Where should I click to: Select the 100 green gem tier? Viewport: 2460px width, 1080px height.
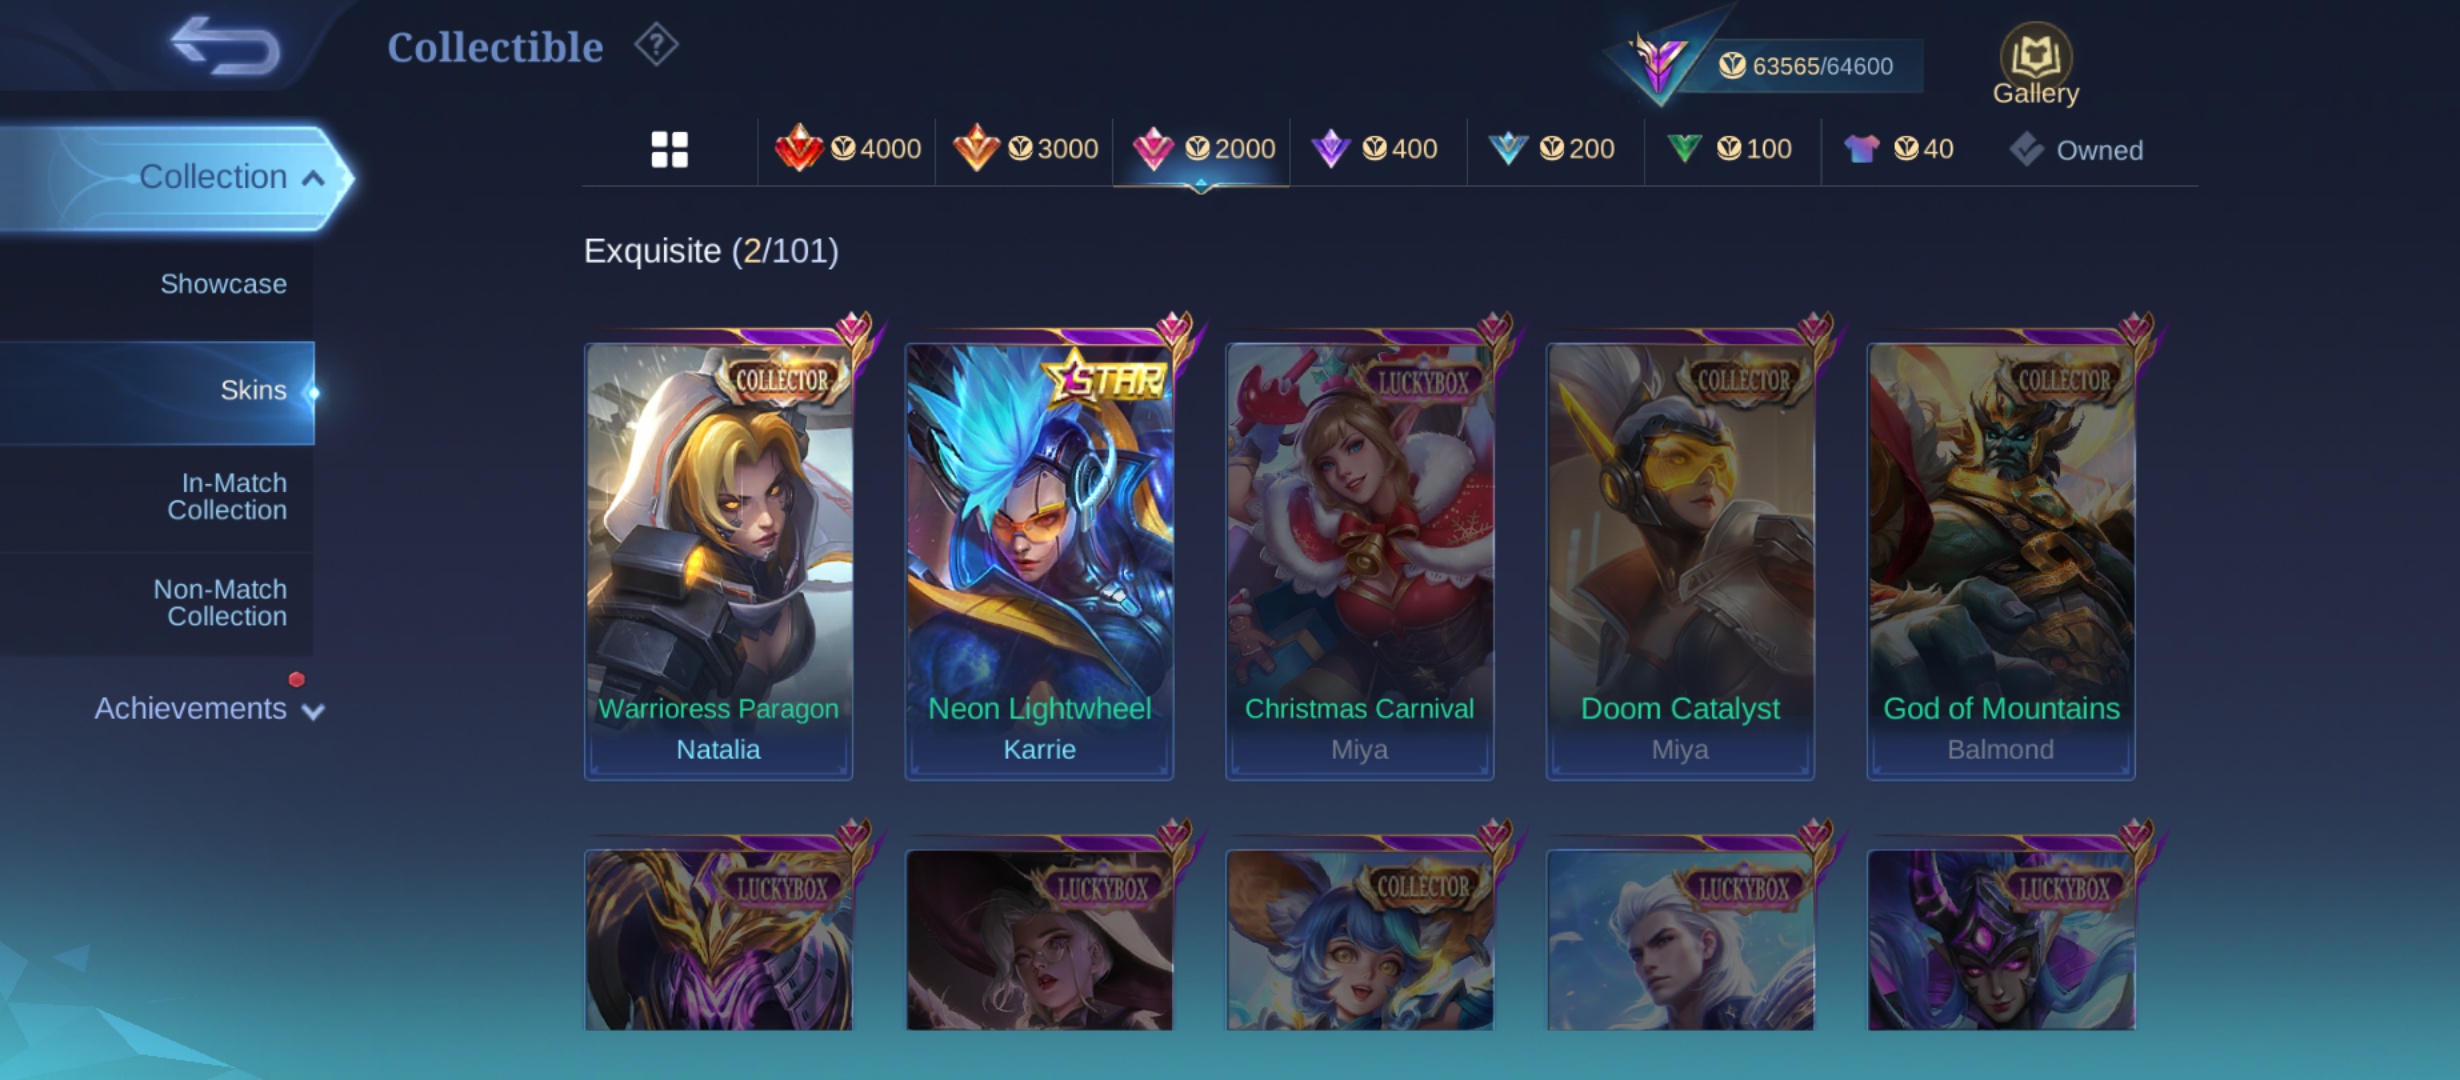tap(1729, 149)
